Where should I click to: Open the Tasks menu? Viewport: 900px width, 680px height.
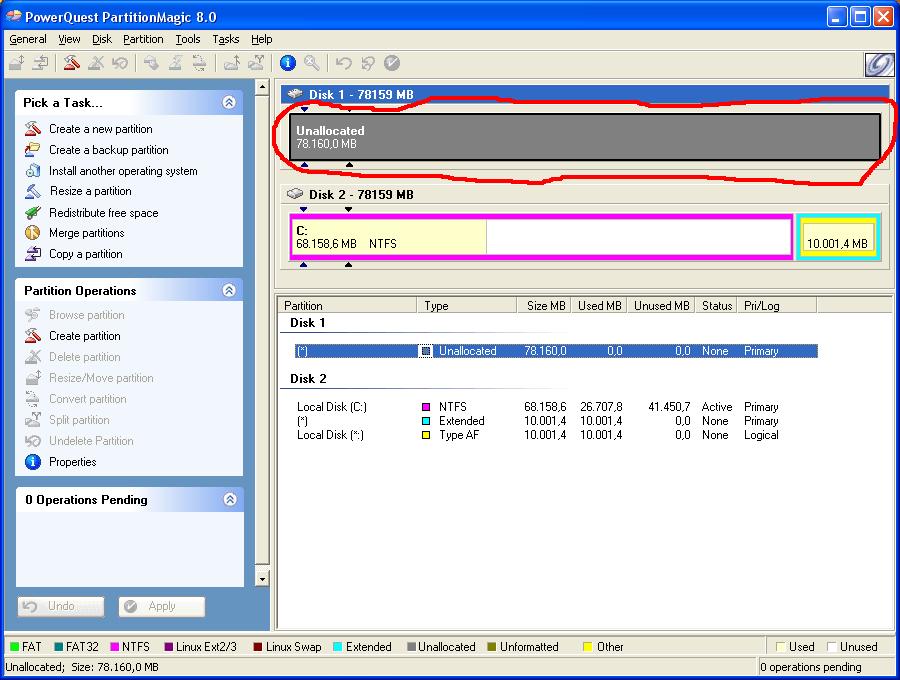click(x=226, y=39)
